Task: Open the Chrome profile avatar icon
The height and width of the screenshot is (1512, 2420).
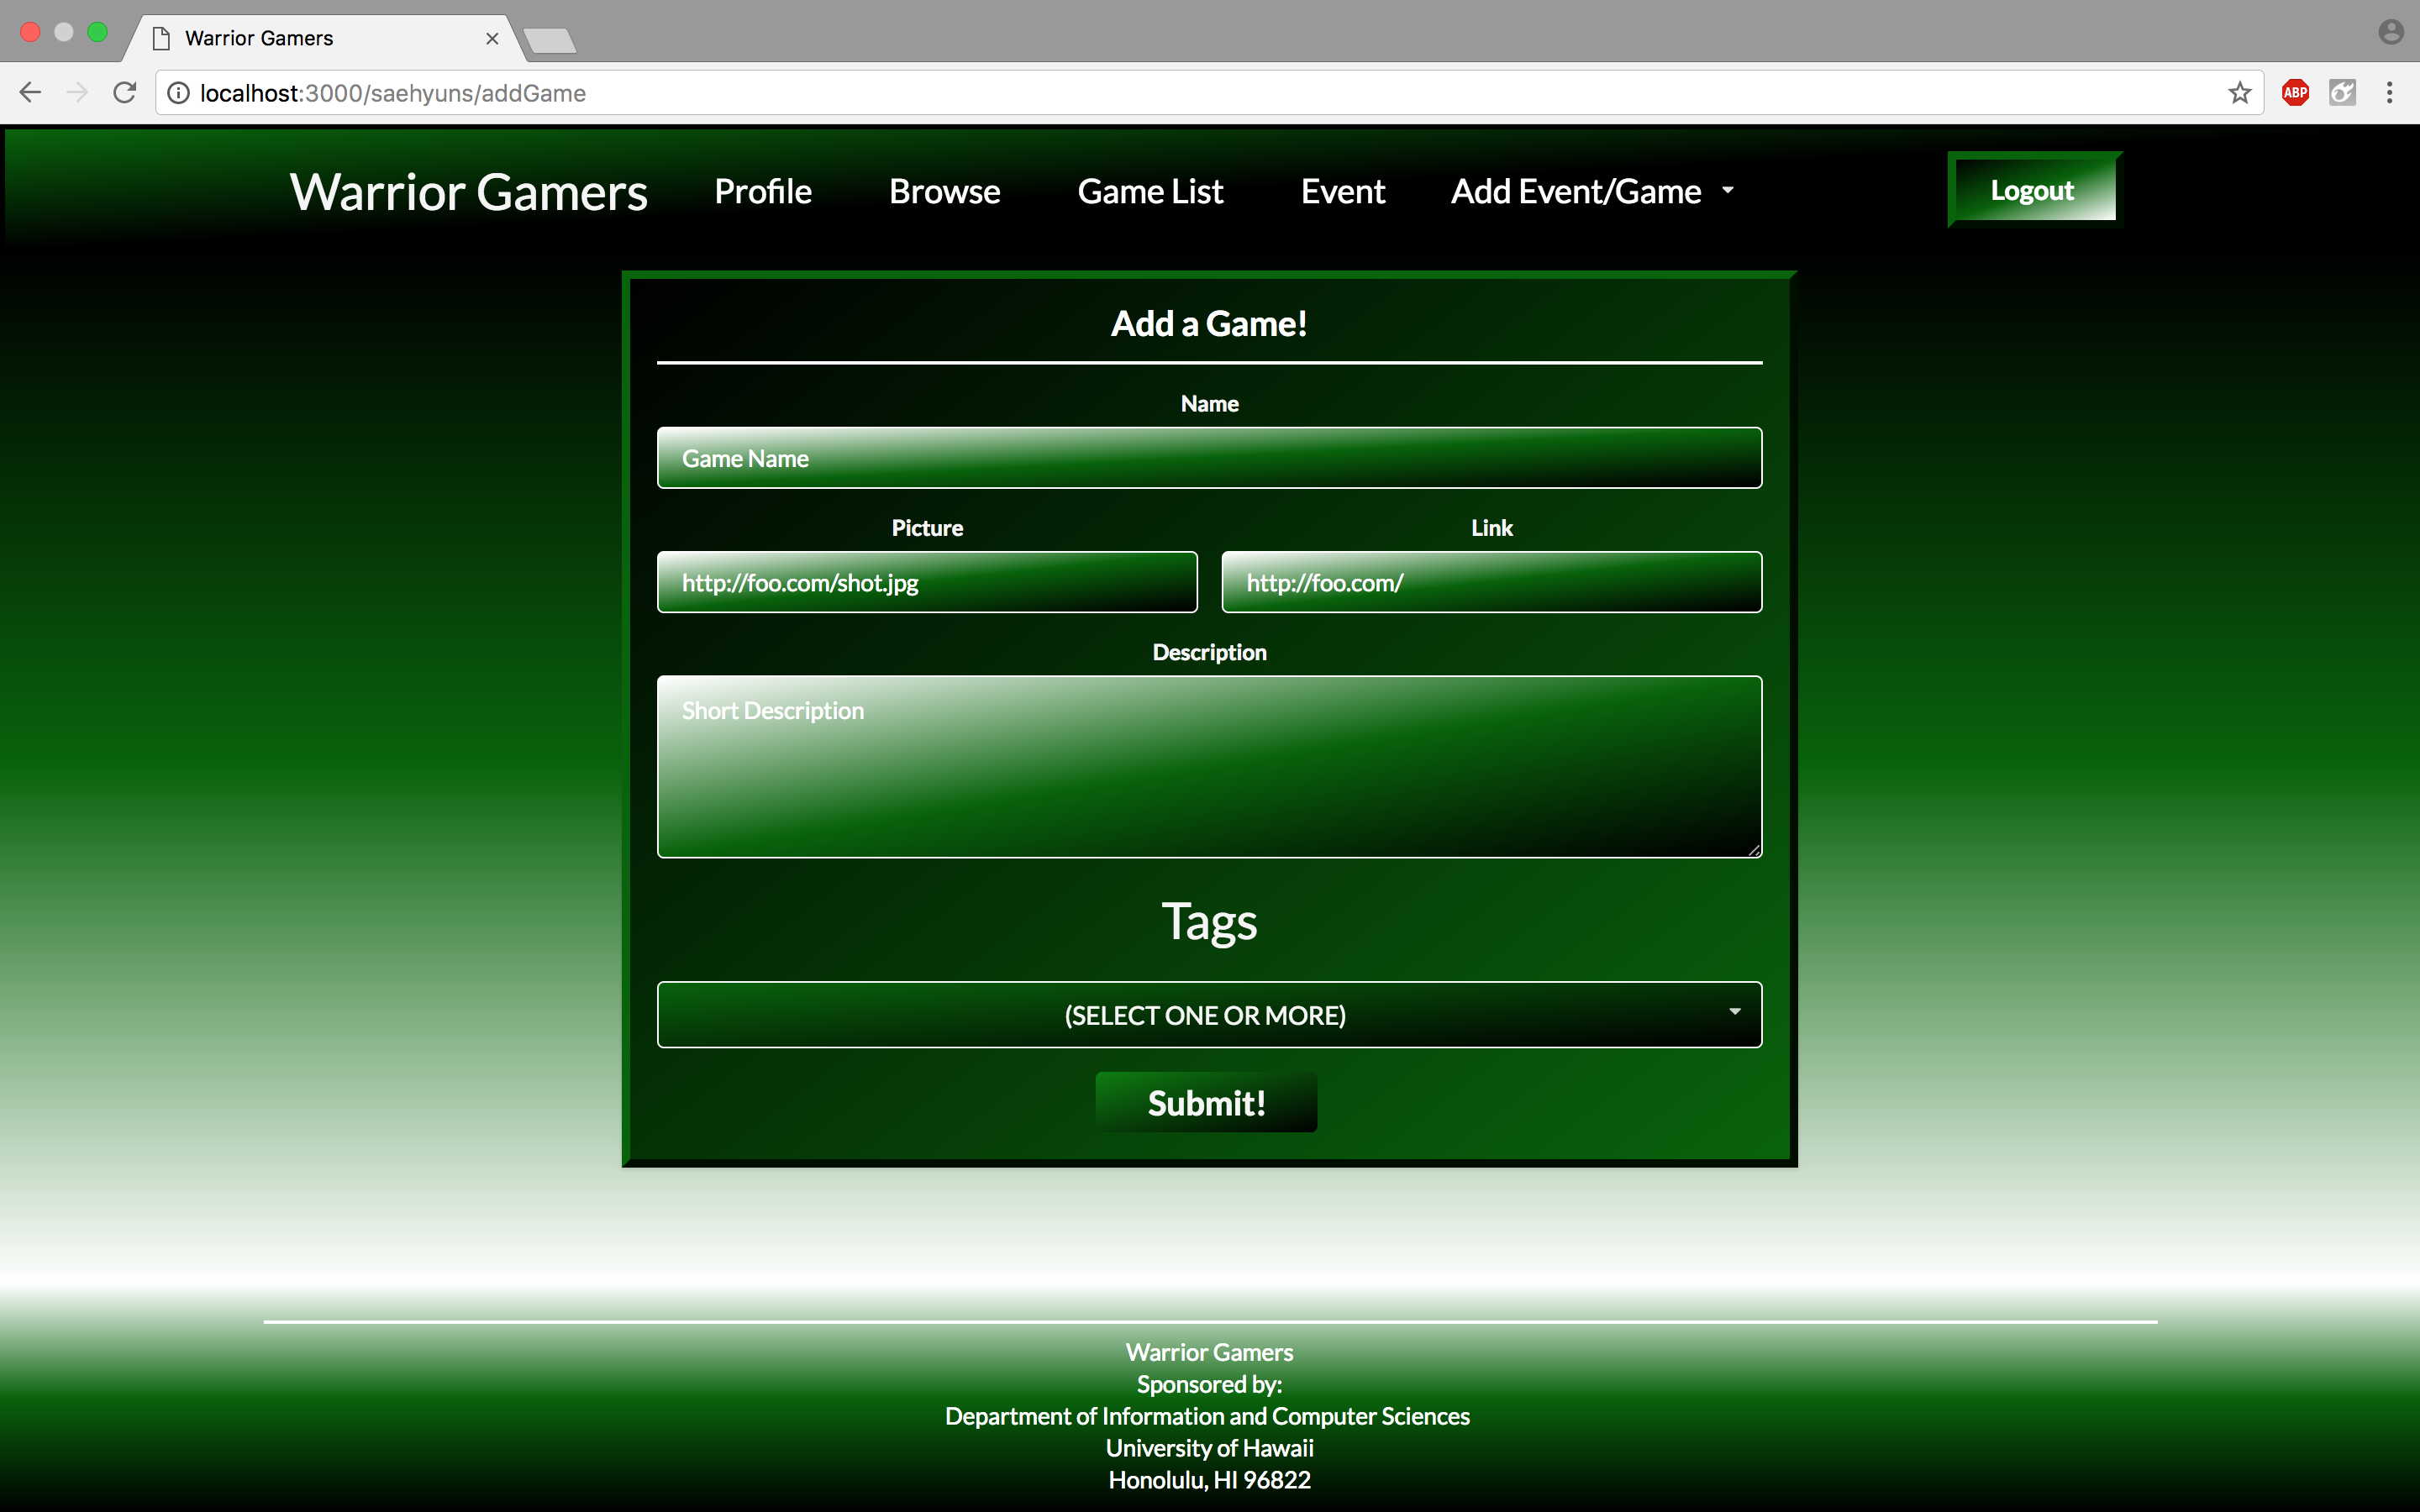Action: (x=2391, y=32)
